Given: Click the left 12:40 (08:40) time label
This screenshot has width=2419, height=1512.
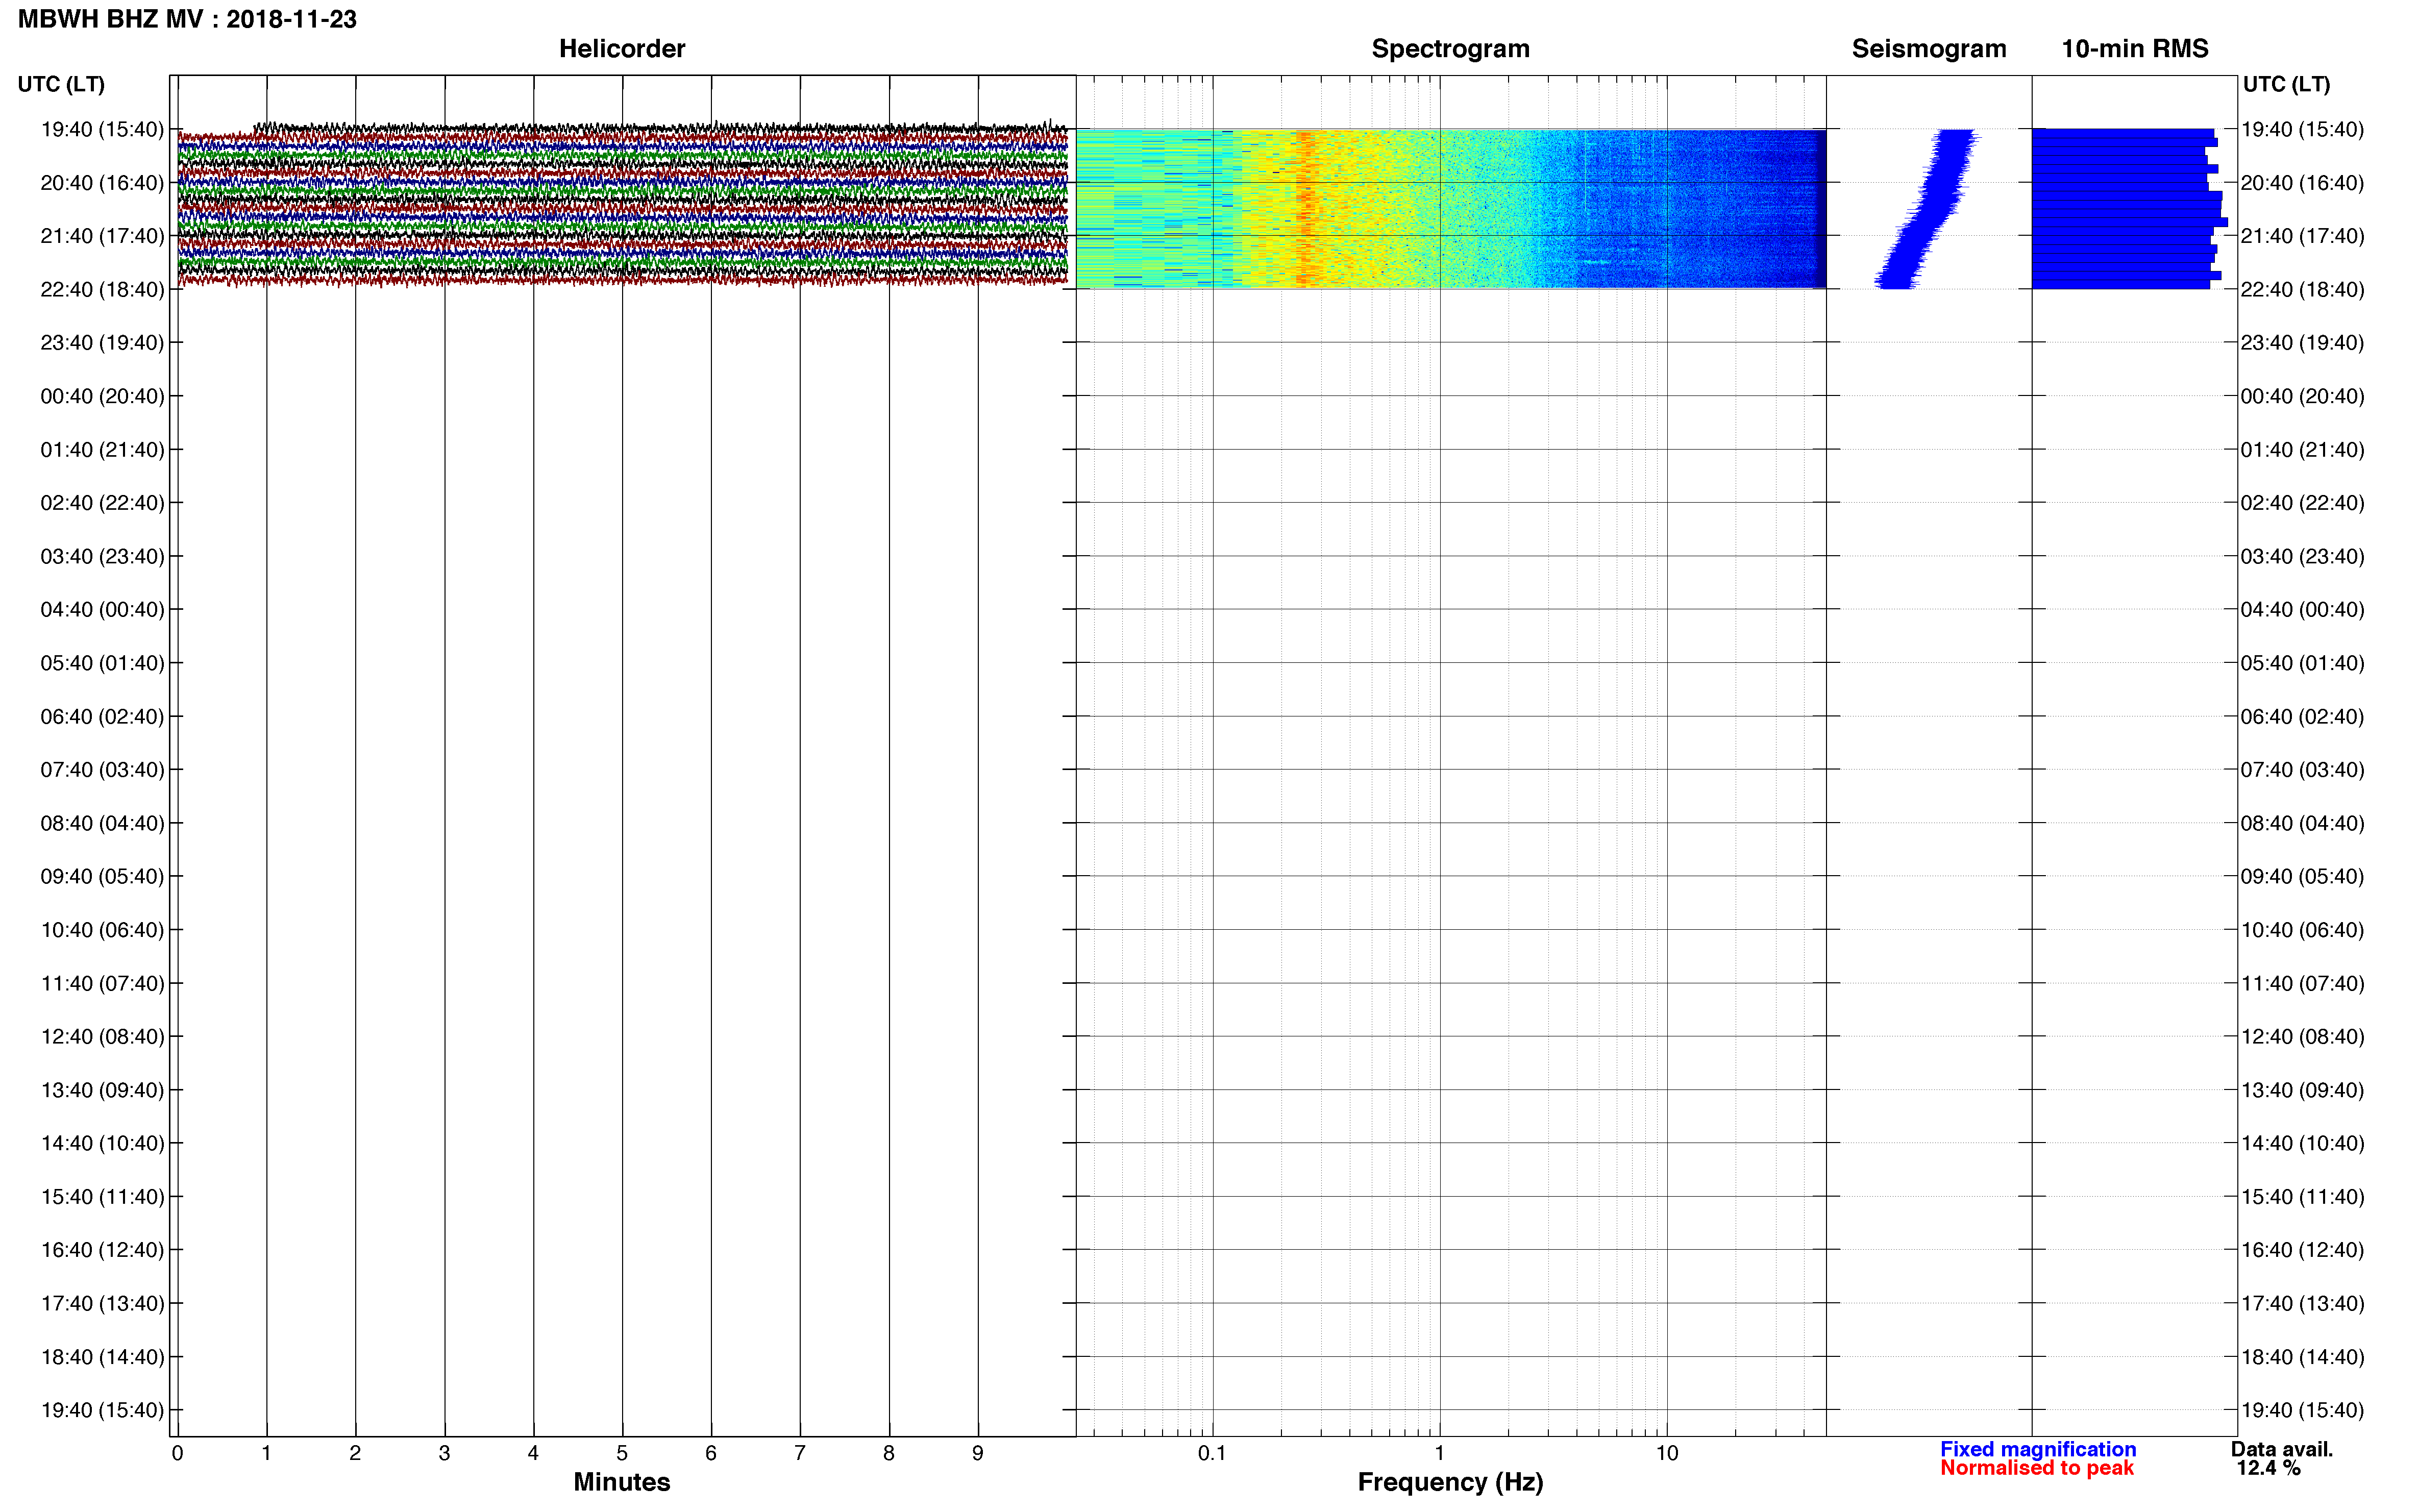Looking at the screenshot, I should 102,1037.
